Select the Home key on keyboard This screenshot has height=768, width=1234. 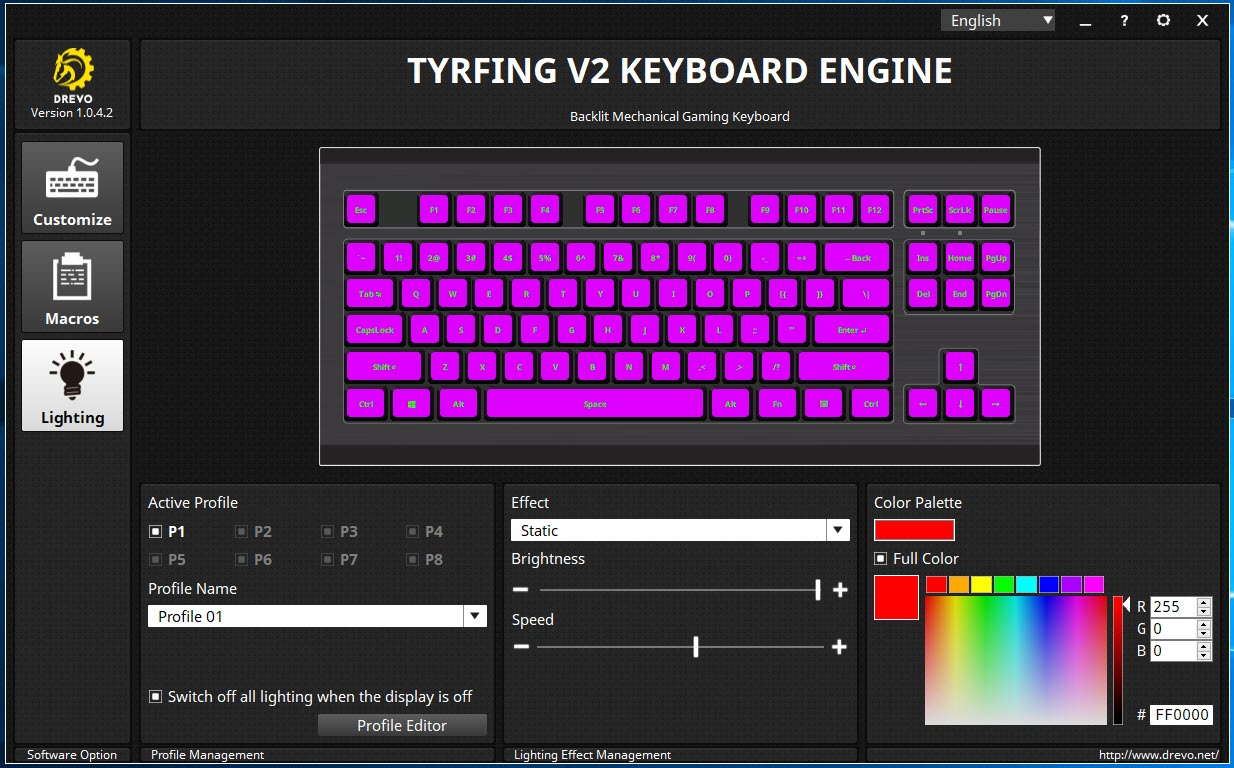coord(960,258)
